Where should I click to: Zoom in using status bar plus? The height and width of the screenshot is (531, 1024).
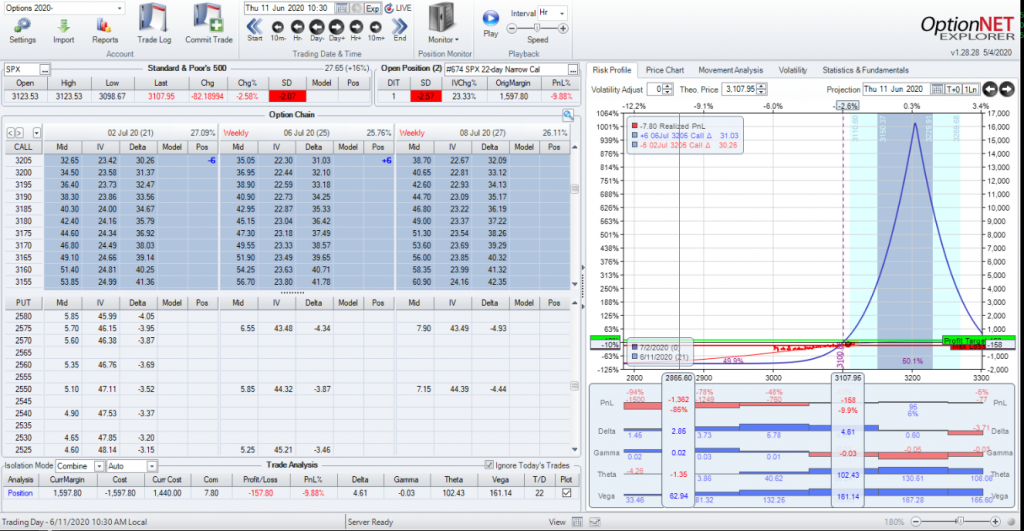click(x=995, y=521)
